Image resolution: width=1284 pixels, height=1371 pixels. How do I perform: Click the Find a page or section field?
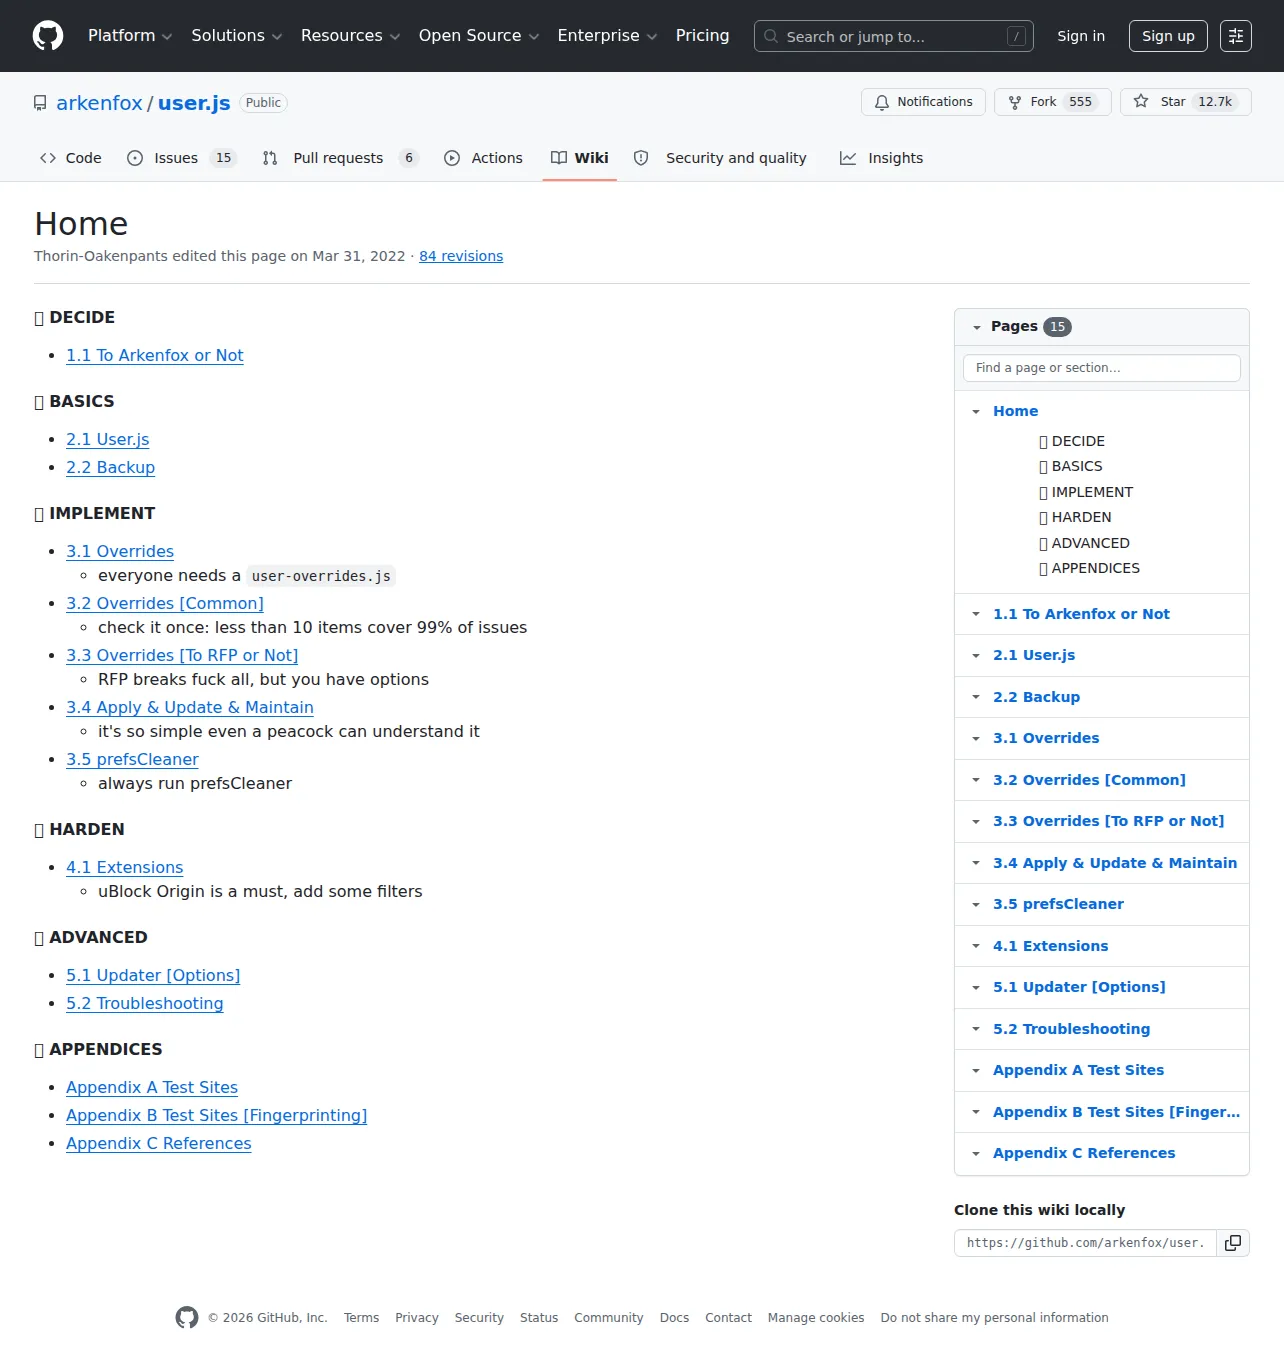coord(1101,368)
